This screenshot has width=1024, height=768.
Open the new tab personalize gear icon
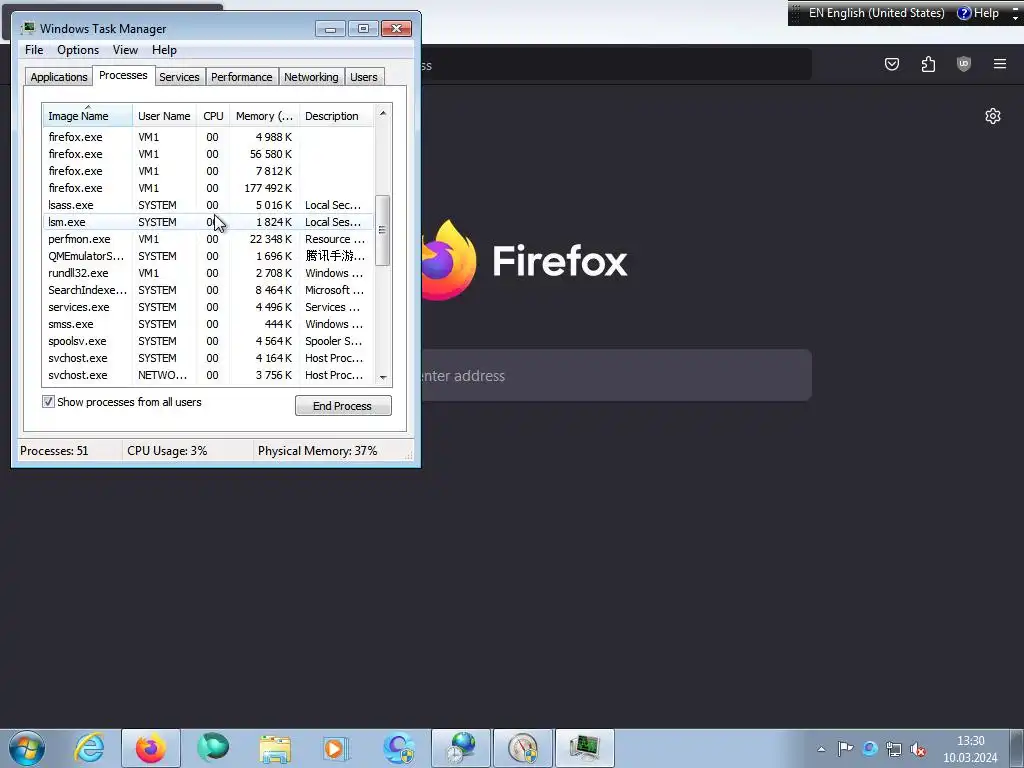pyautogui.click(x=993, y=116)
